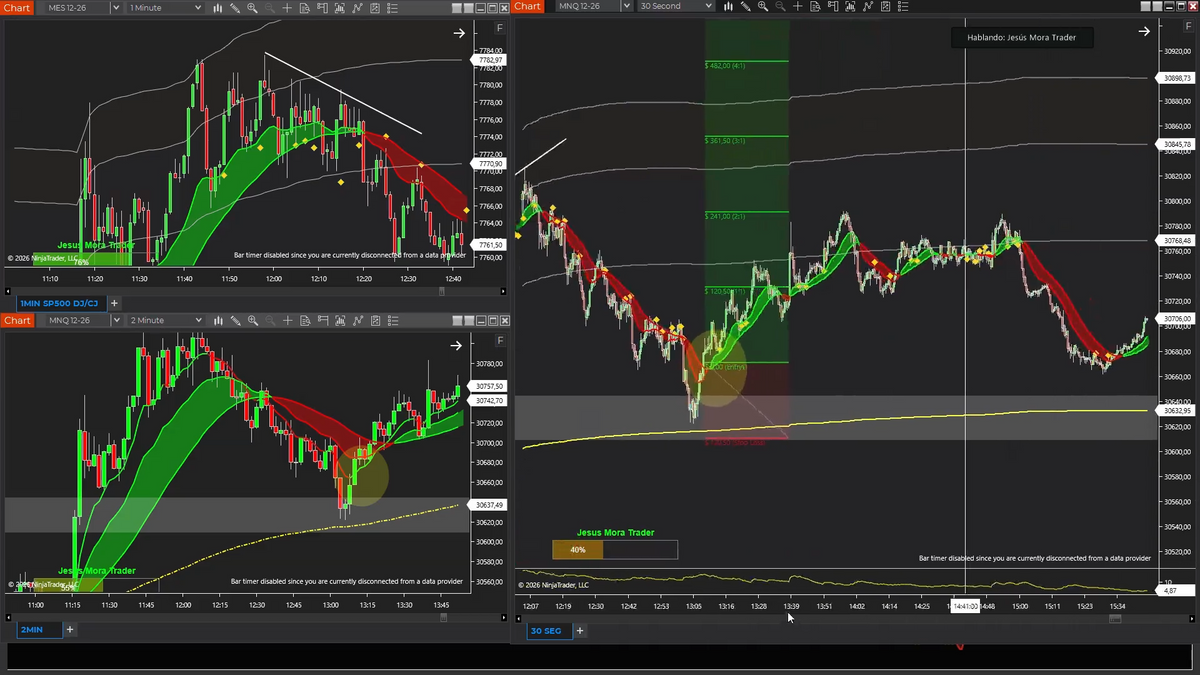This screenshot has height=675, width=1200.
Task: Toggle the F scale button in MNQ 2 Minute chart
Action: (x=500, y=342)
